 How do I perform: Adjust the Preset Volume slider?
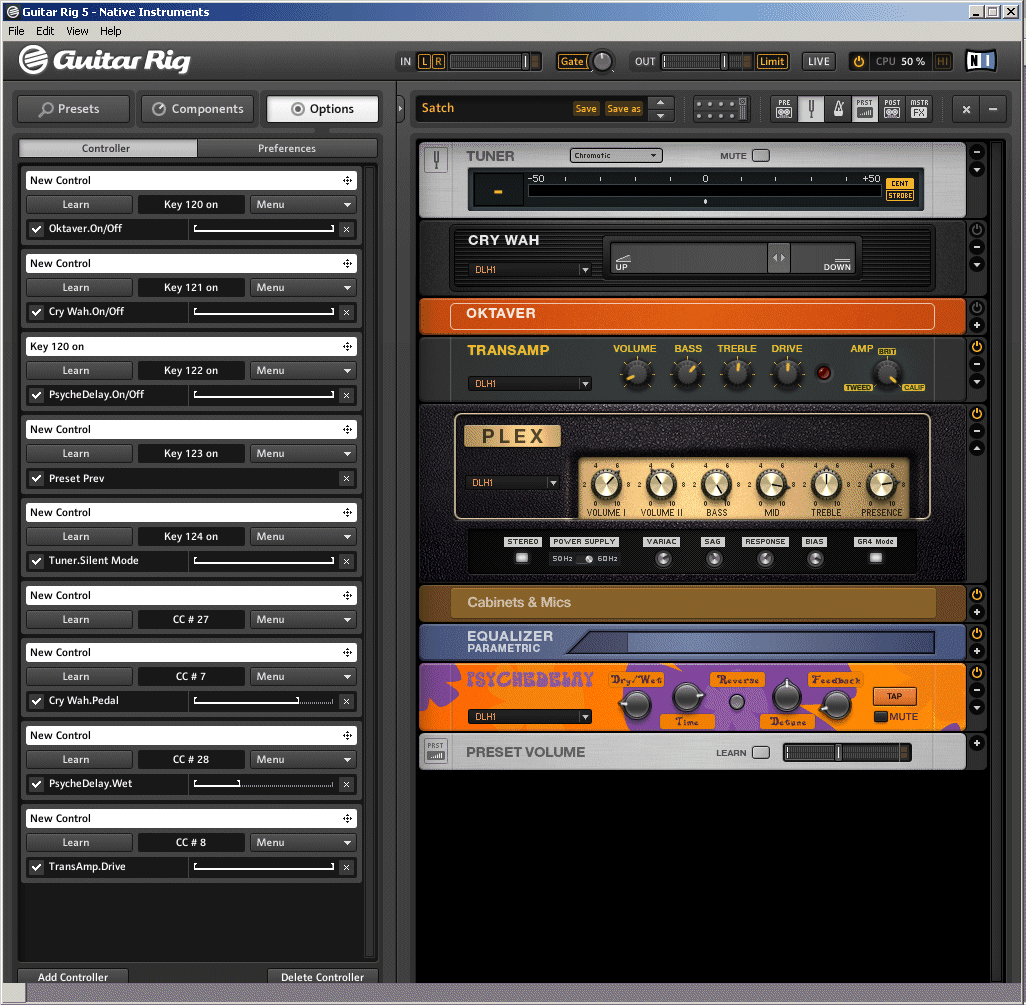[847, 752]
